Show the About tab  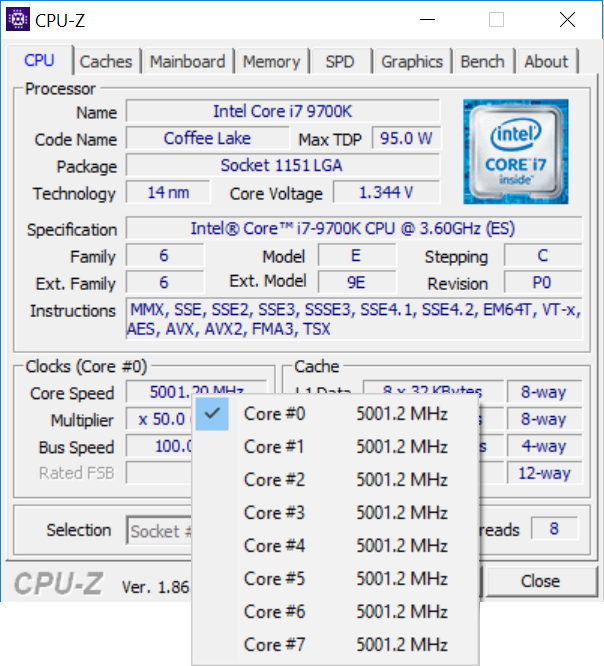[x=546, y=62]
